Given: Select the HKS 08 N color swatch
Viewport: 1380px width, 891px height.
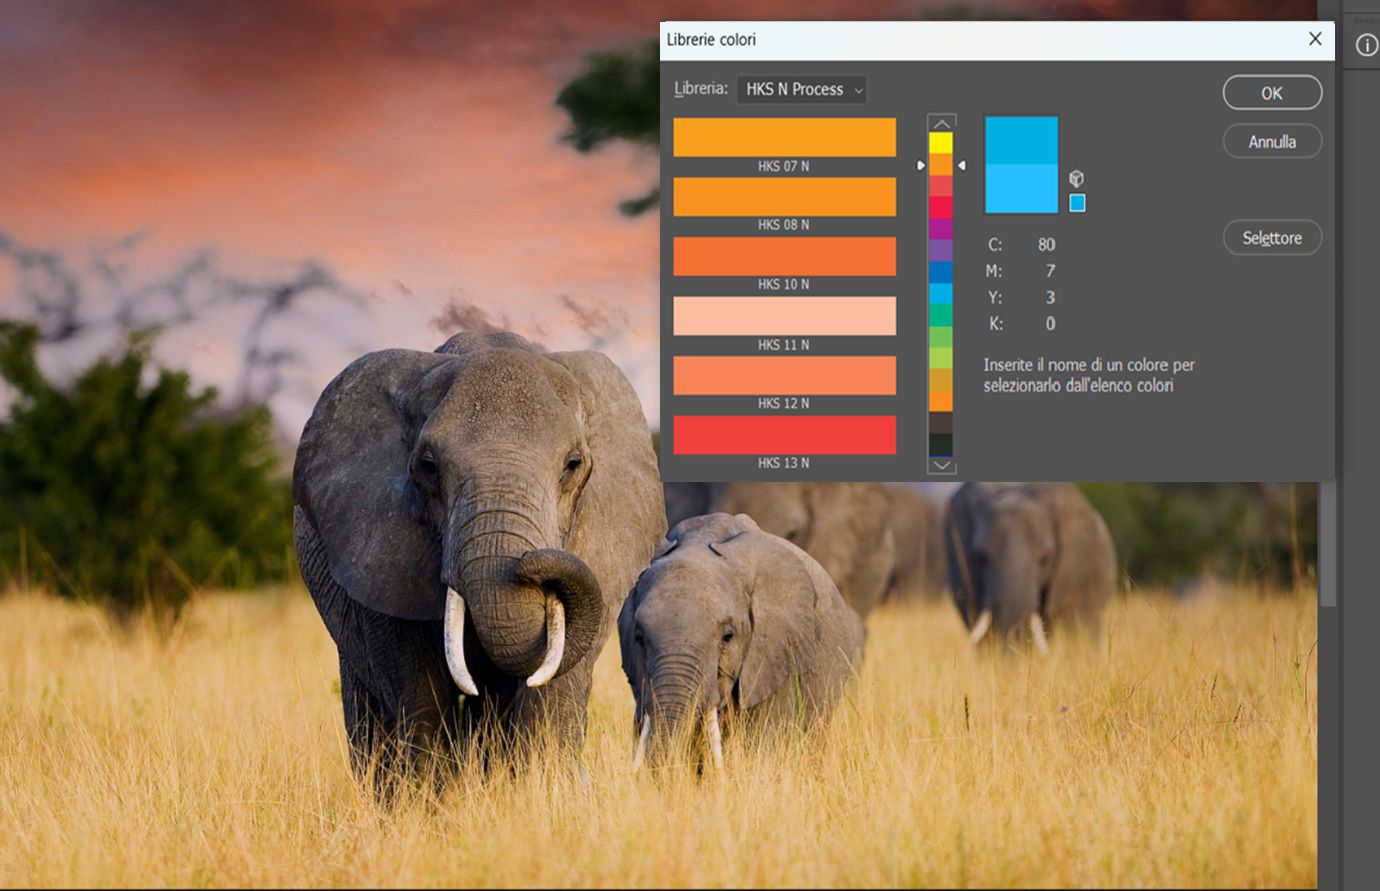Looking at the screenshot, I should point(784,197).
